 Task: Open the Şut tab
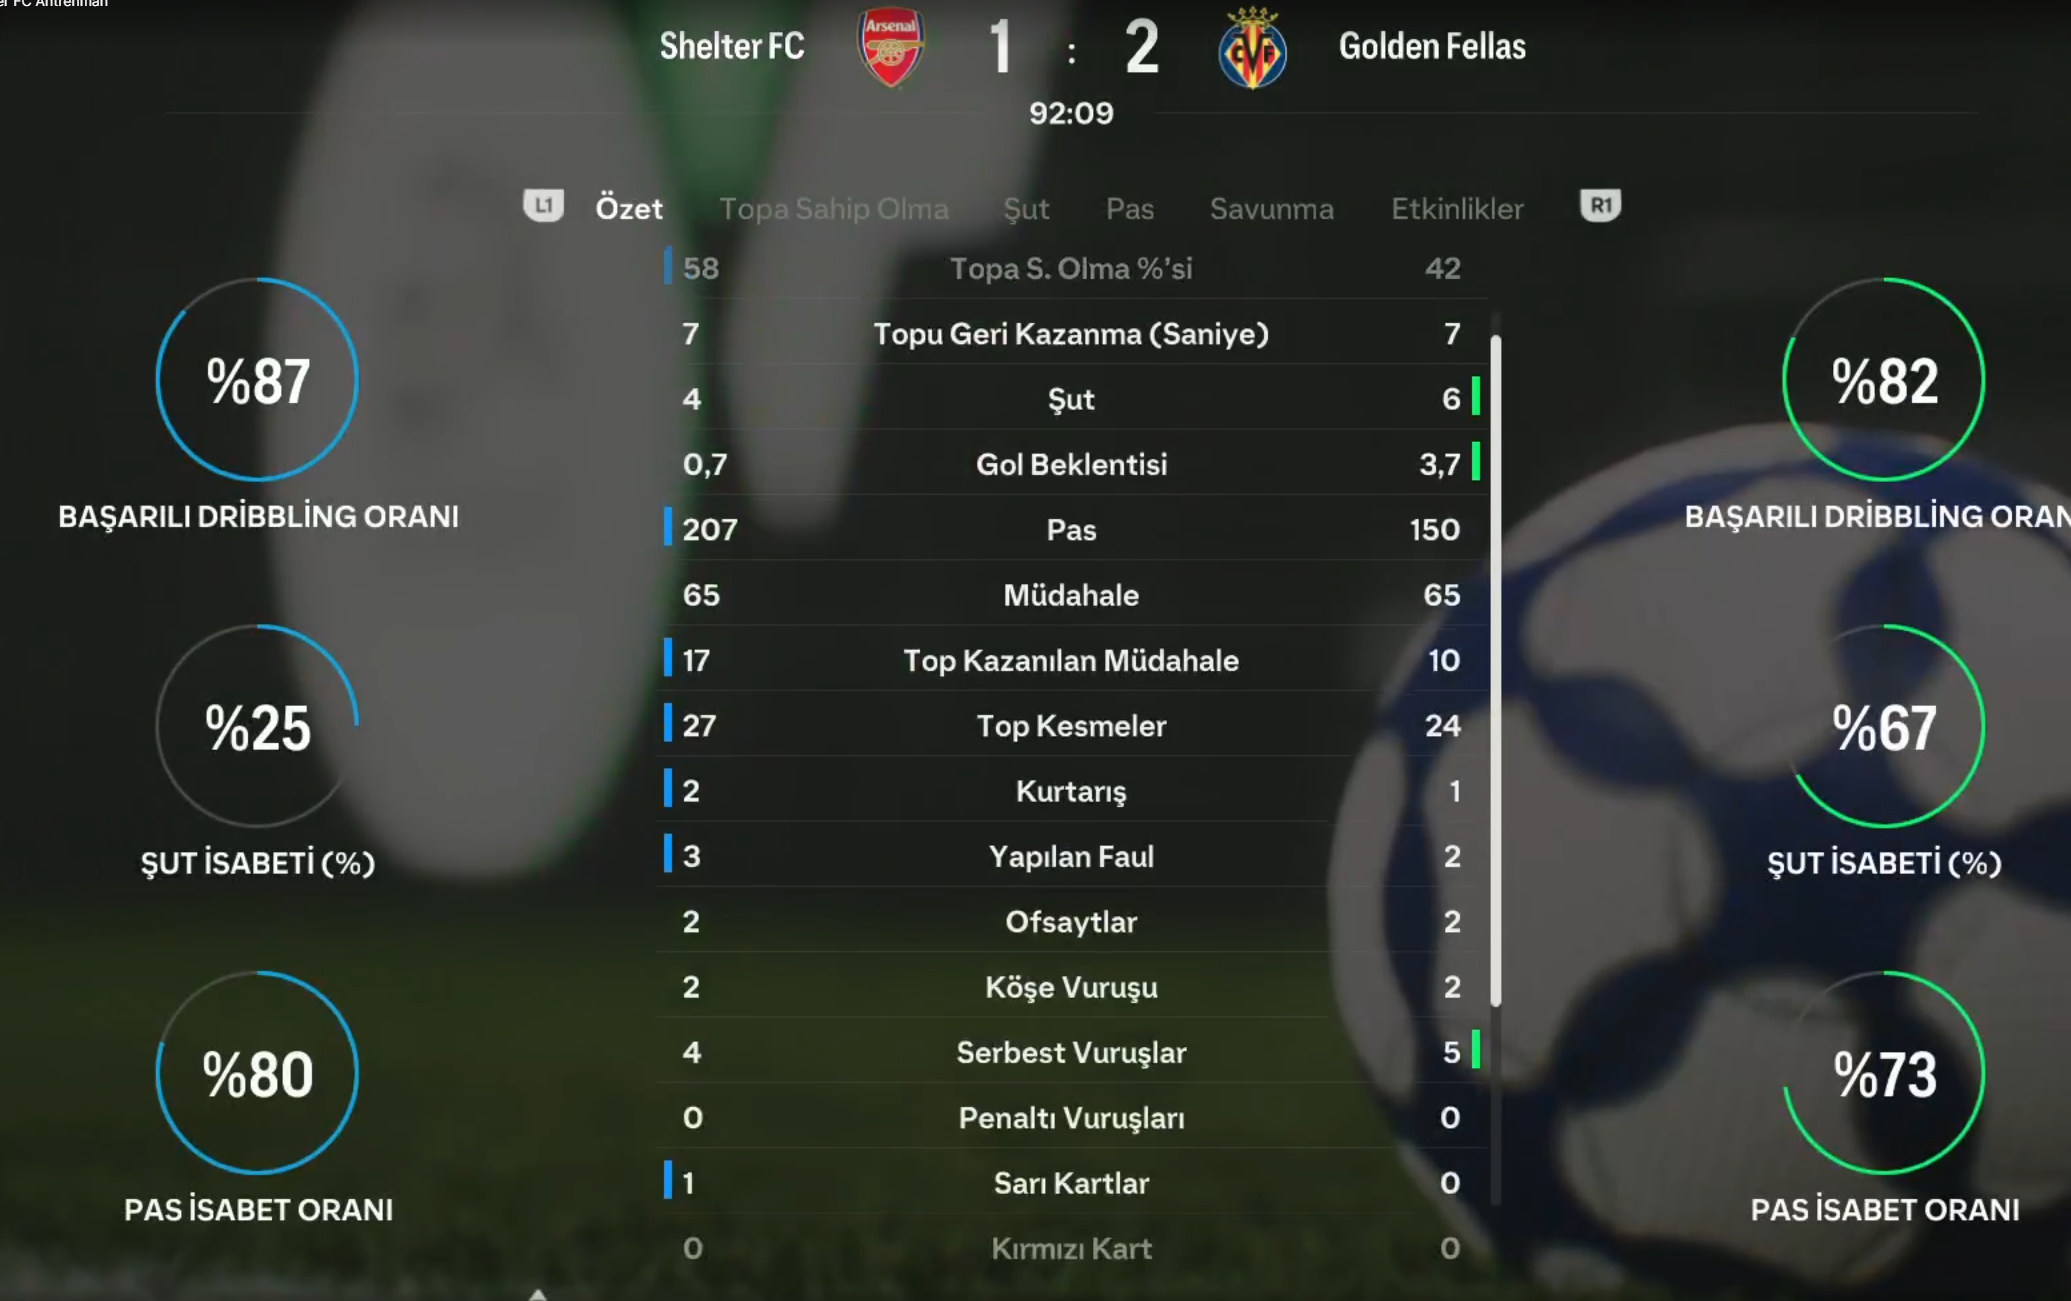pos(1026,208)
